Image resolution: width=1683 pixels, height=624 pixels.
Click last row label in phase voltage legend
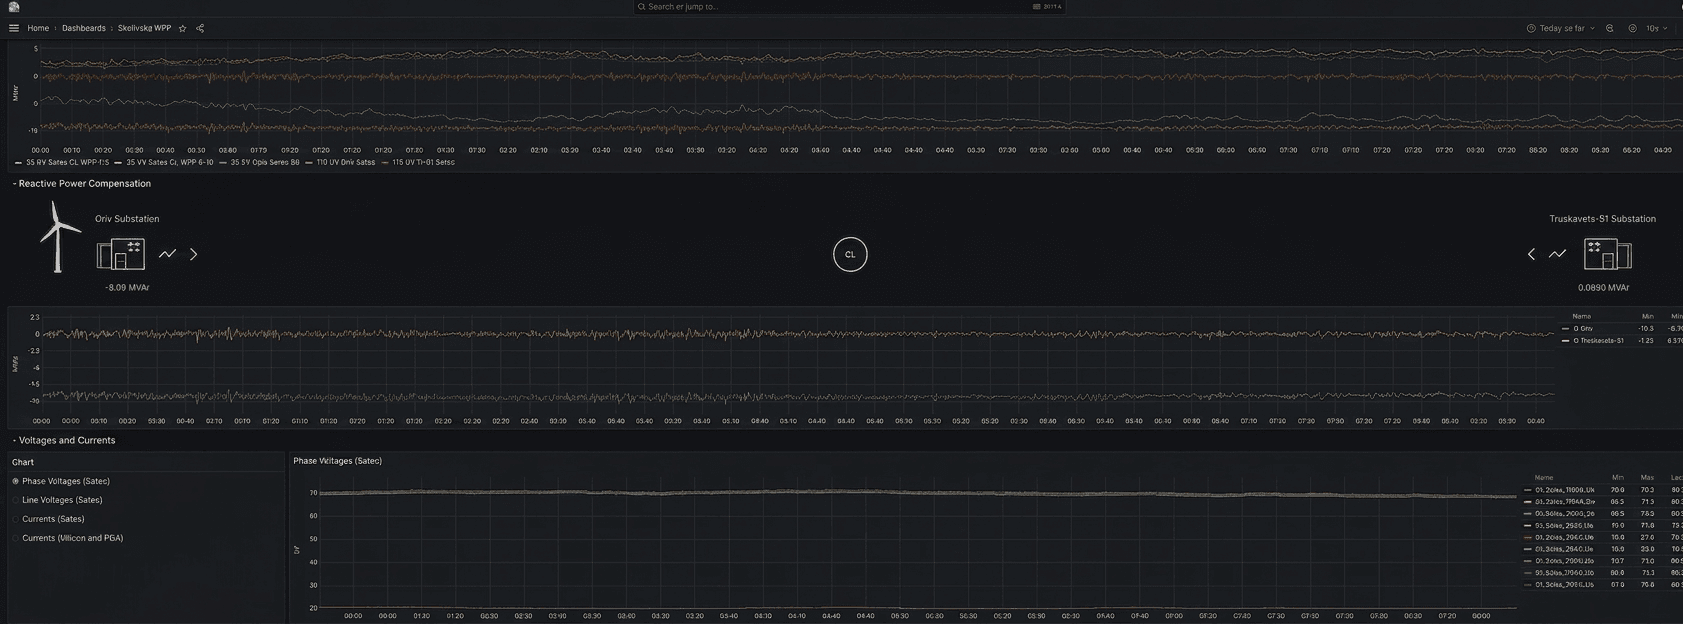coord(1565,585)
